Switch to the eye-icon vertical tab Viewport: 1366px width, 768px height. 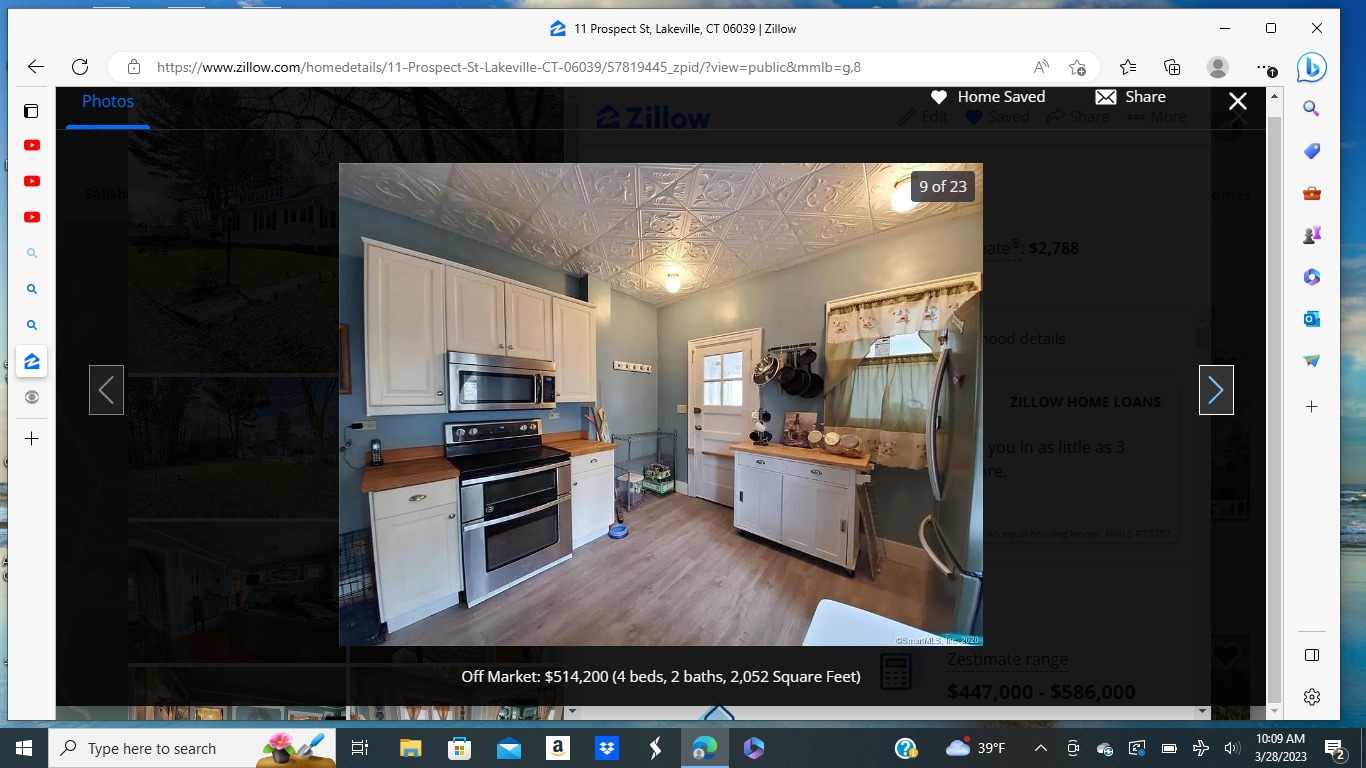tap(32, 398)
